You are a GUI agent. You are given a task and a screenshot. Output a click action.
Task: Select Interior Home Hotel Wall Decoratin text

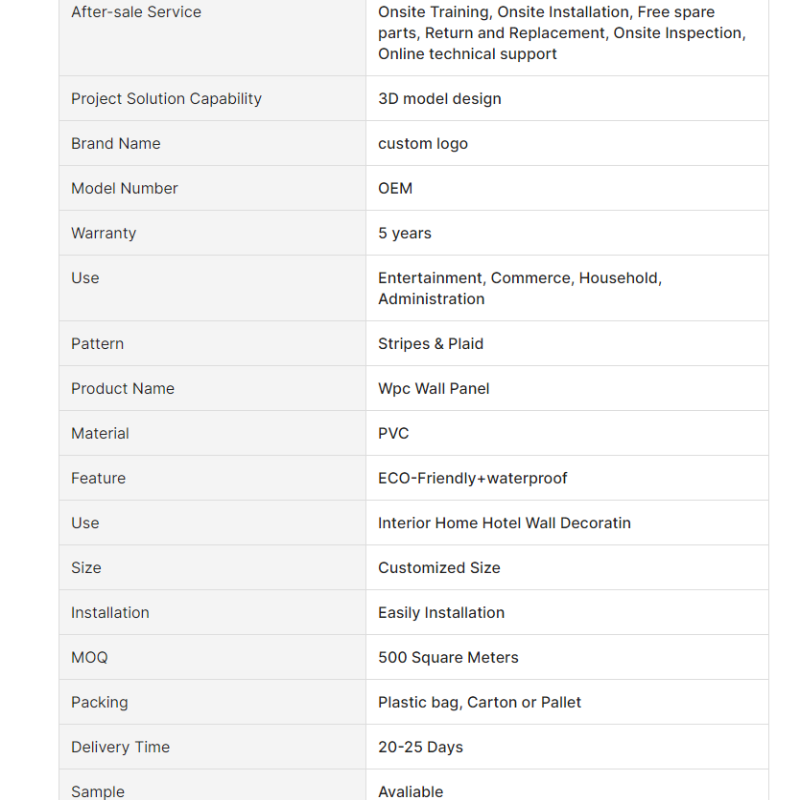(504, 523)
